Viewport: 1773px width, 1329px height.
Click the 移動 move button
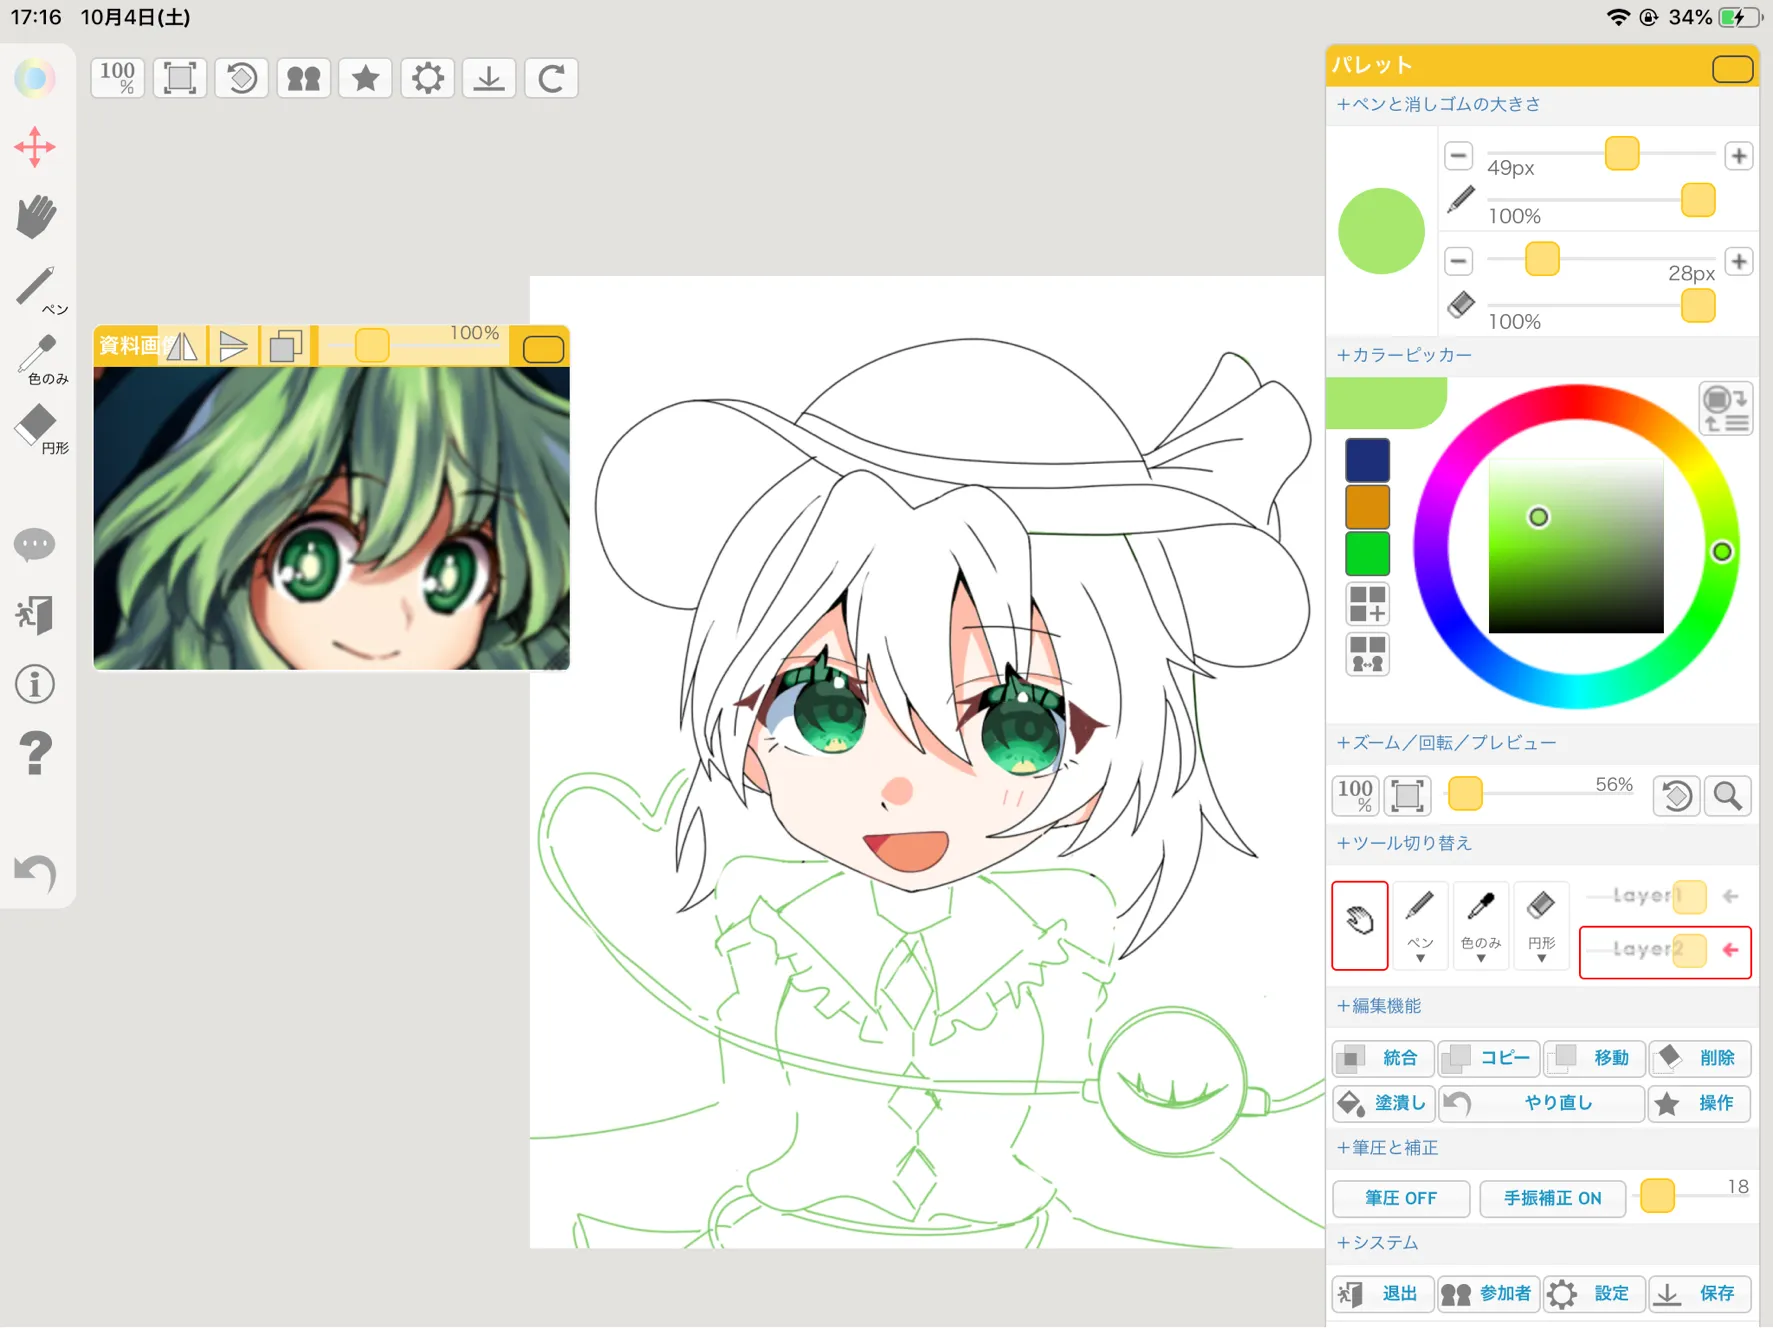tap(1595, 1058)
